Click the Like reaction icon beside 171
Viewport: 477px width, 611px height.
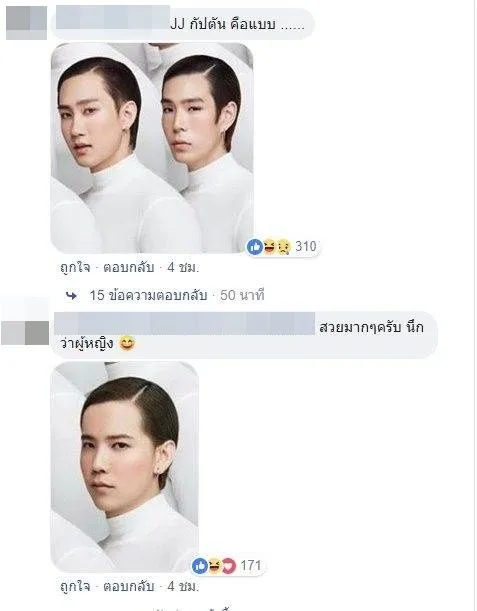[x=200, y=565]
